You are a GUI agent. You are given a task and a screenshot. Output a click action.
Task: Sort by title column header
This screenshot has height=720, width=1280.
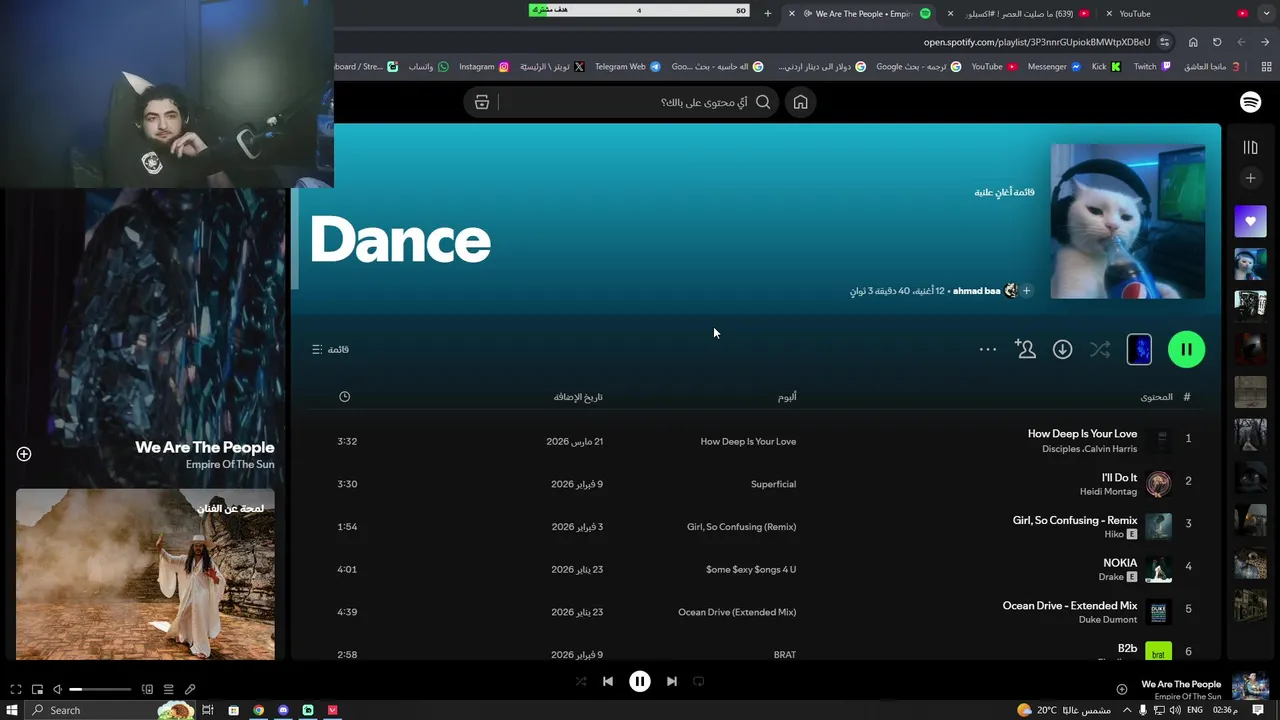pos(1156,397)
